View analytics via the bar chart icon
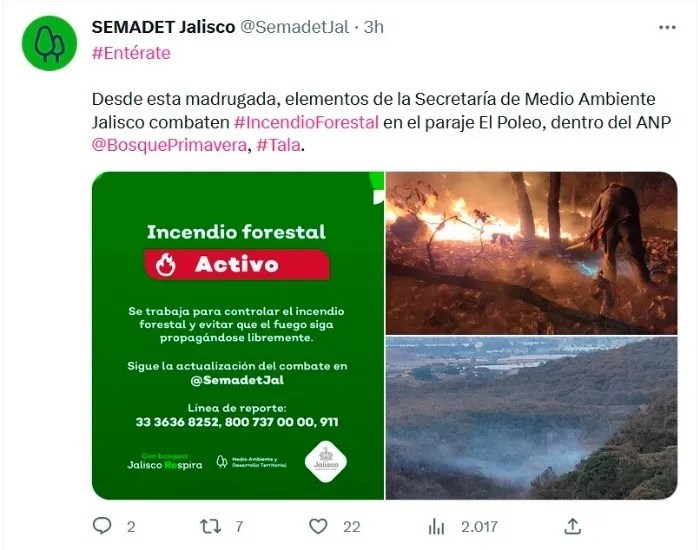The height and width of the screenshot is (550, 700). pyautogui.click(x=436, y=527)
